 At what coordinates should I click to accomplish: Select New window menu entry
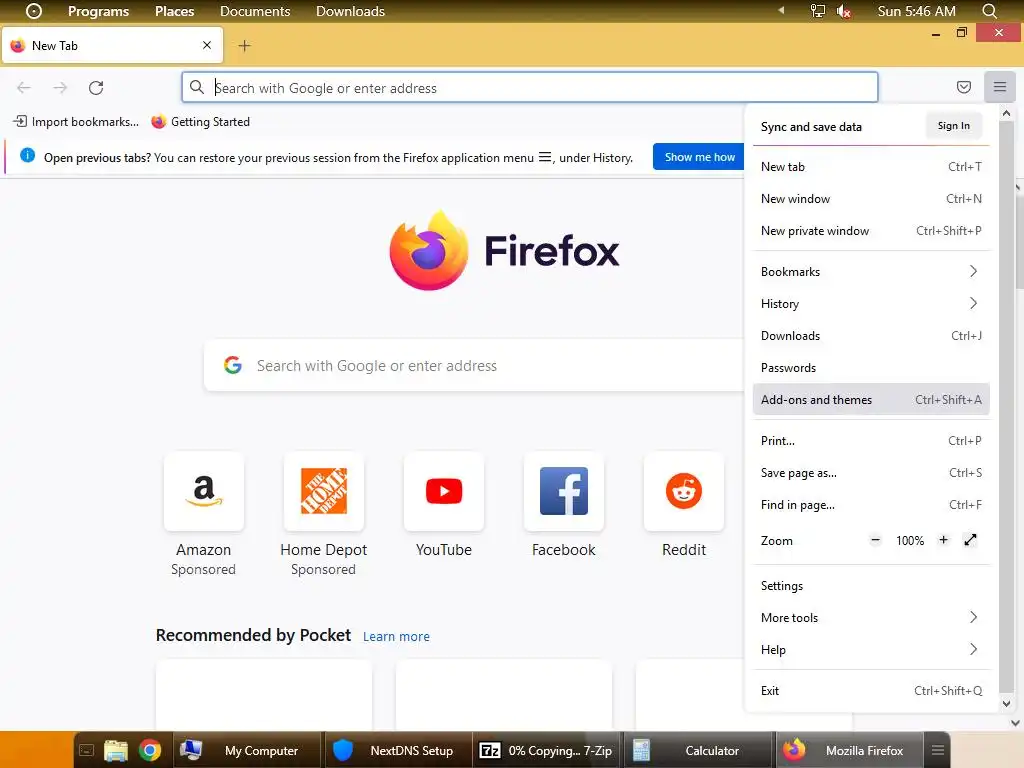coord(871,199)
